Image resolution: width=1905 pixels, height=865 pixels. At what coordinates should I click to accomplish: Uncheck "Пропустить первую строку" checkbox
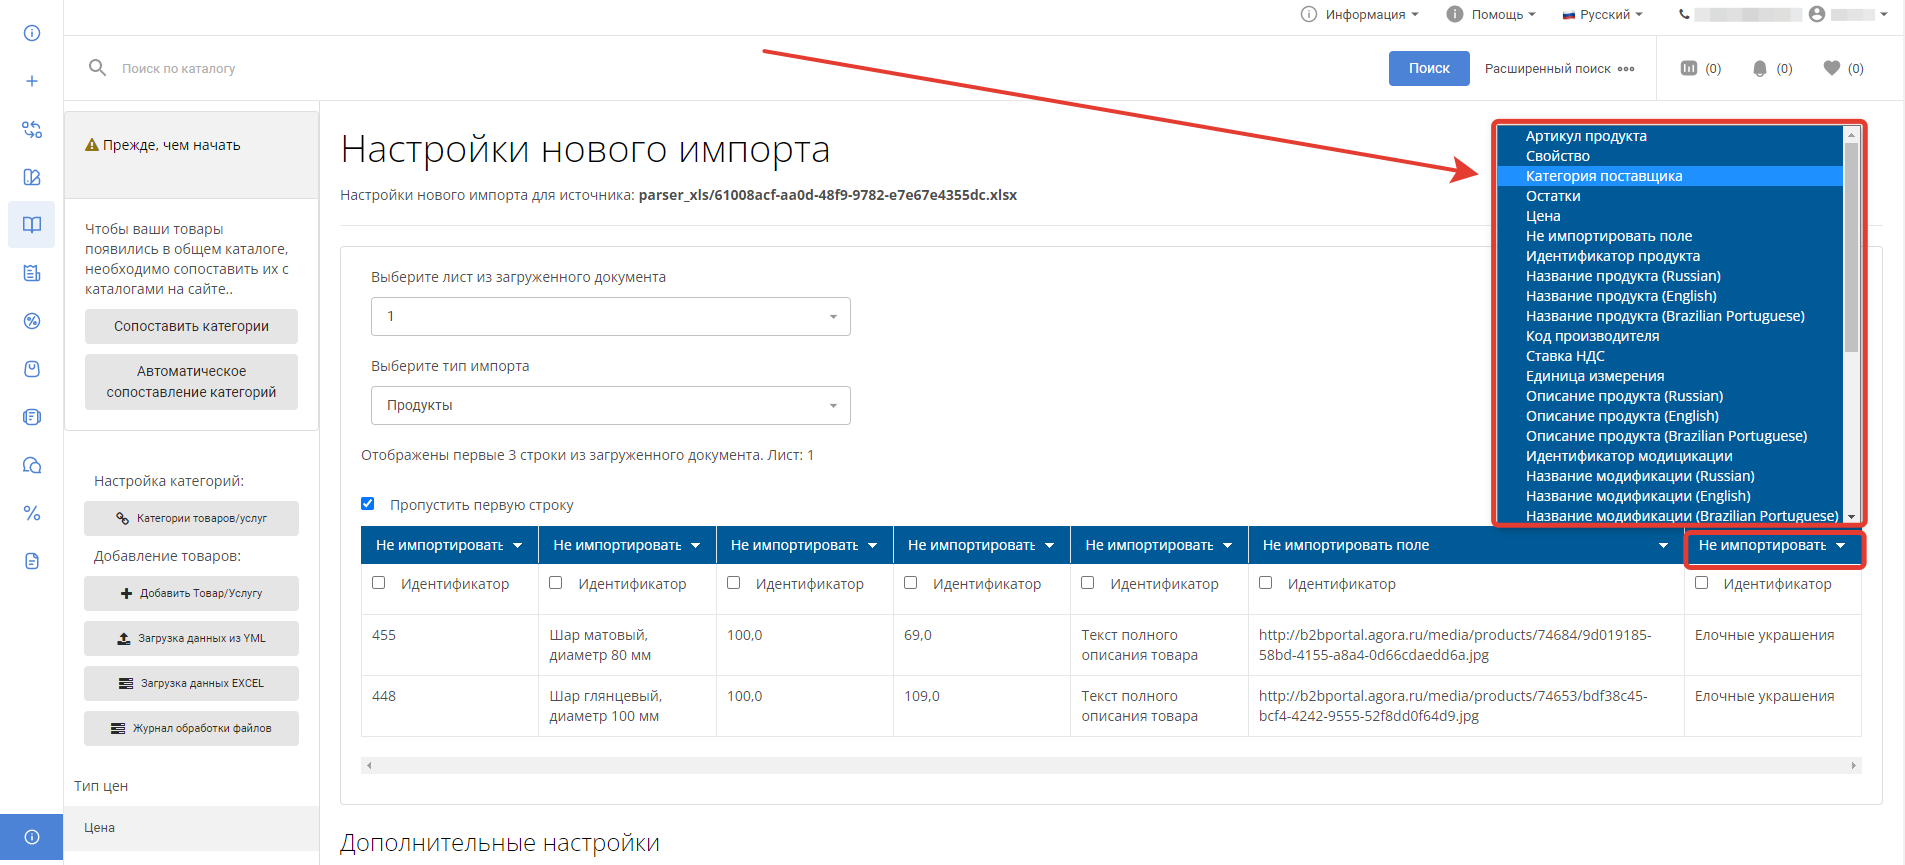click(x=368, y=504)
